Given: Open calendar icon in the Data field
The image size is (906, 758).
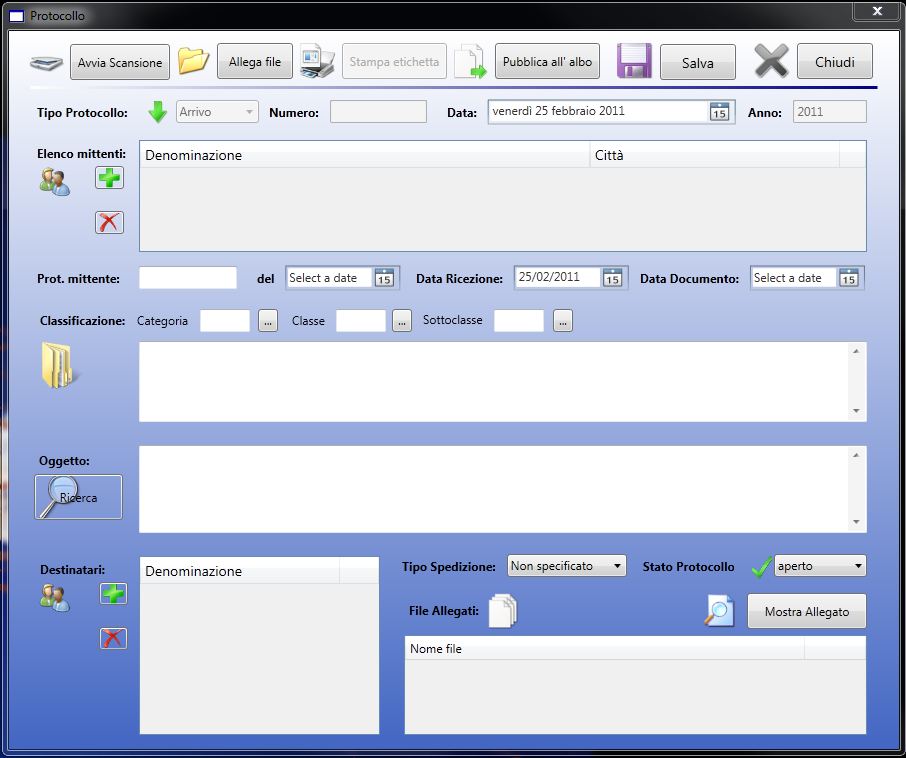Looking at the screenshot, I should tap(719, 112).
